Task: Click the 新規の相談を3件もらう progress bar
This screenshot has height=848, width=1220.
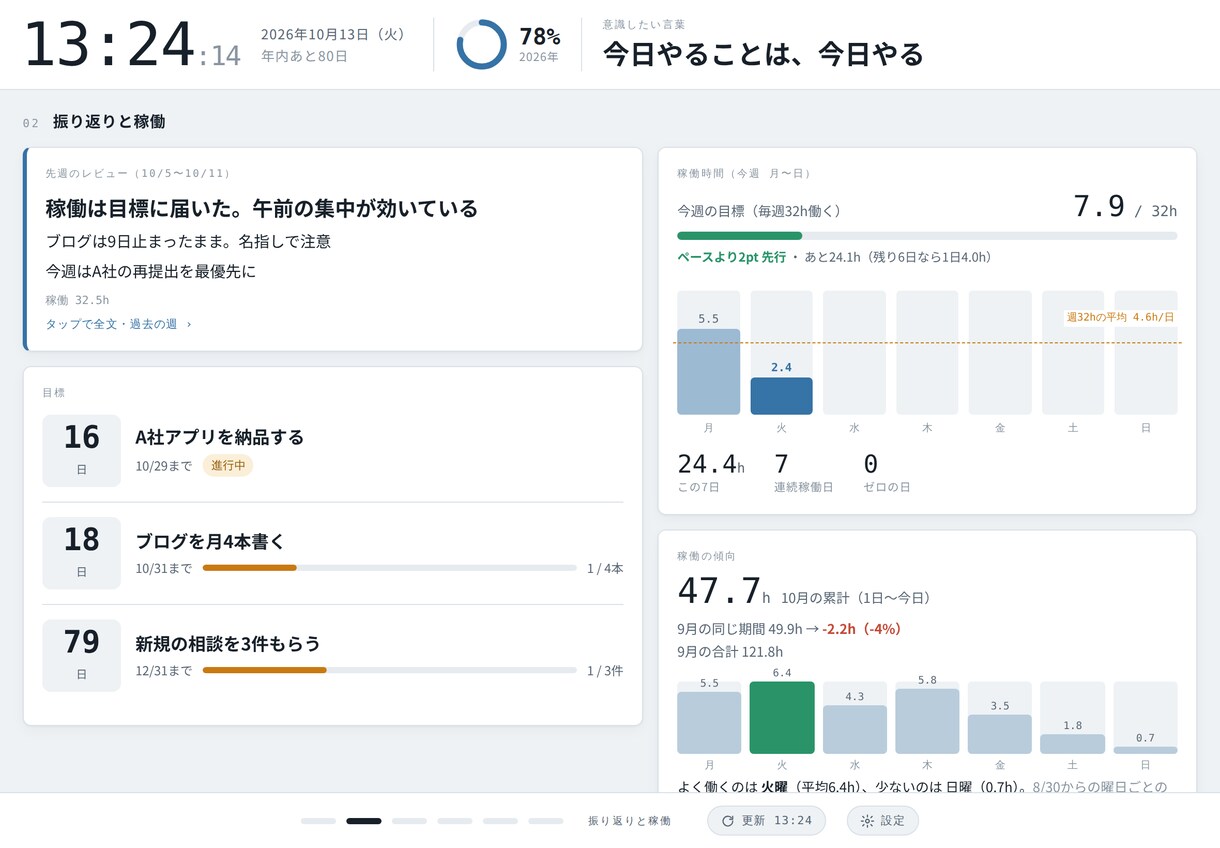Action: [x=390, y=670]
